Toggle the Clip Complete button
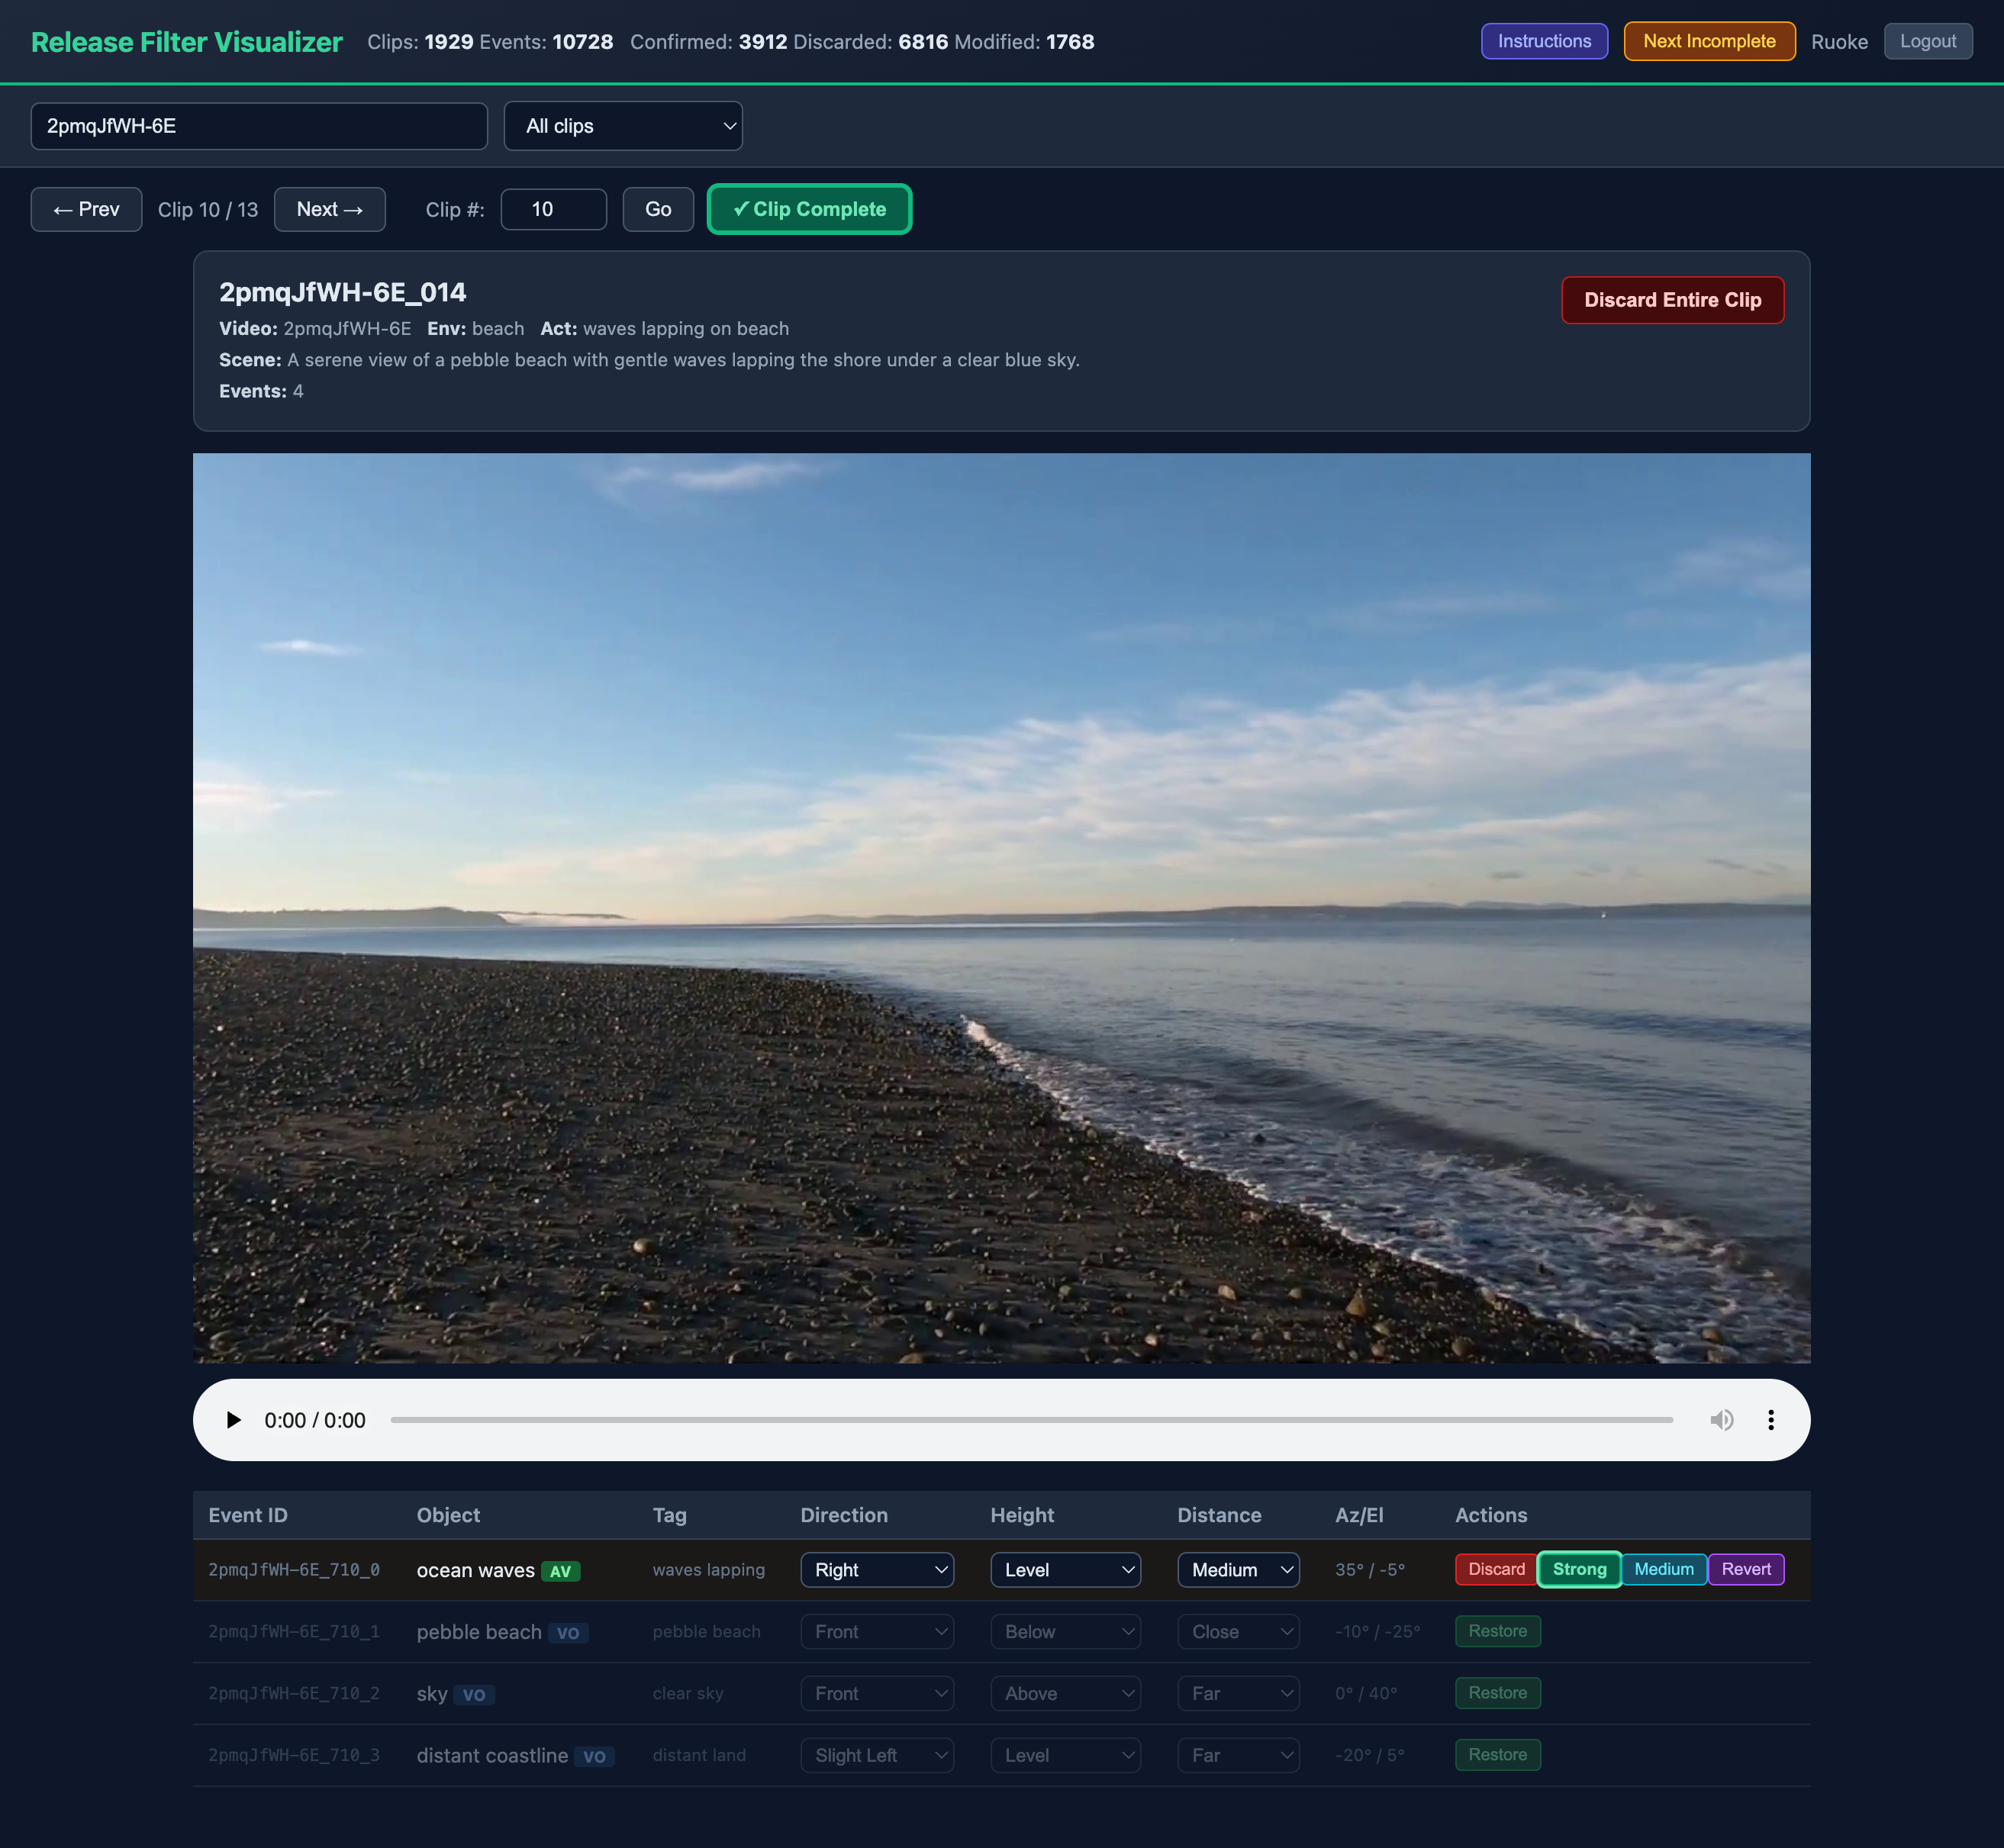Viewport: 2004px width, 1848px height. point(809,209)
